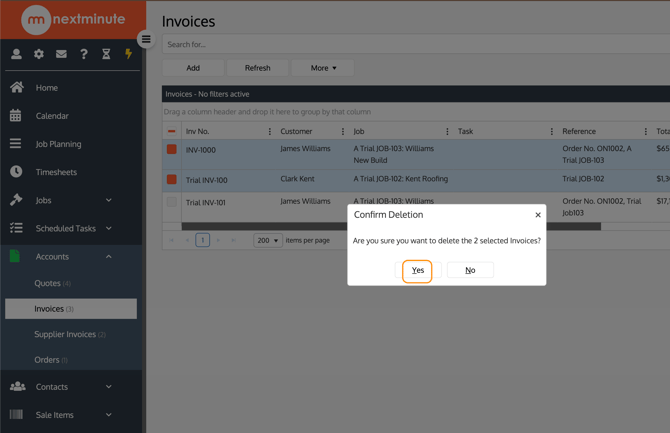The width and height of the screenshot is (670, 433).
Task: Check the Trial INV-101 row checkbox
Action: 172,201
